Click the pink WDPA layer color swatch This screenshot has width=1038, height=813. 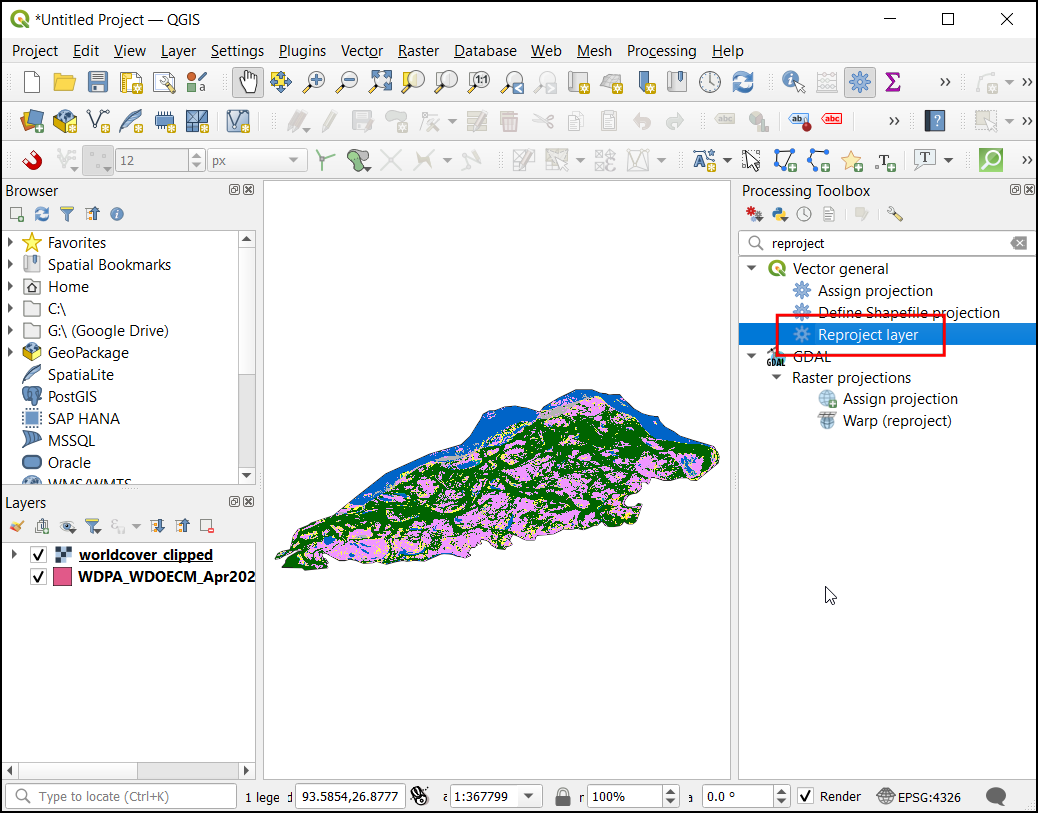pyautogui.click(x=62, y=577)
